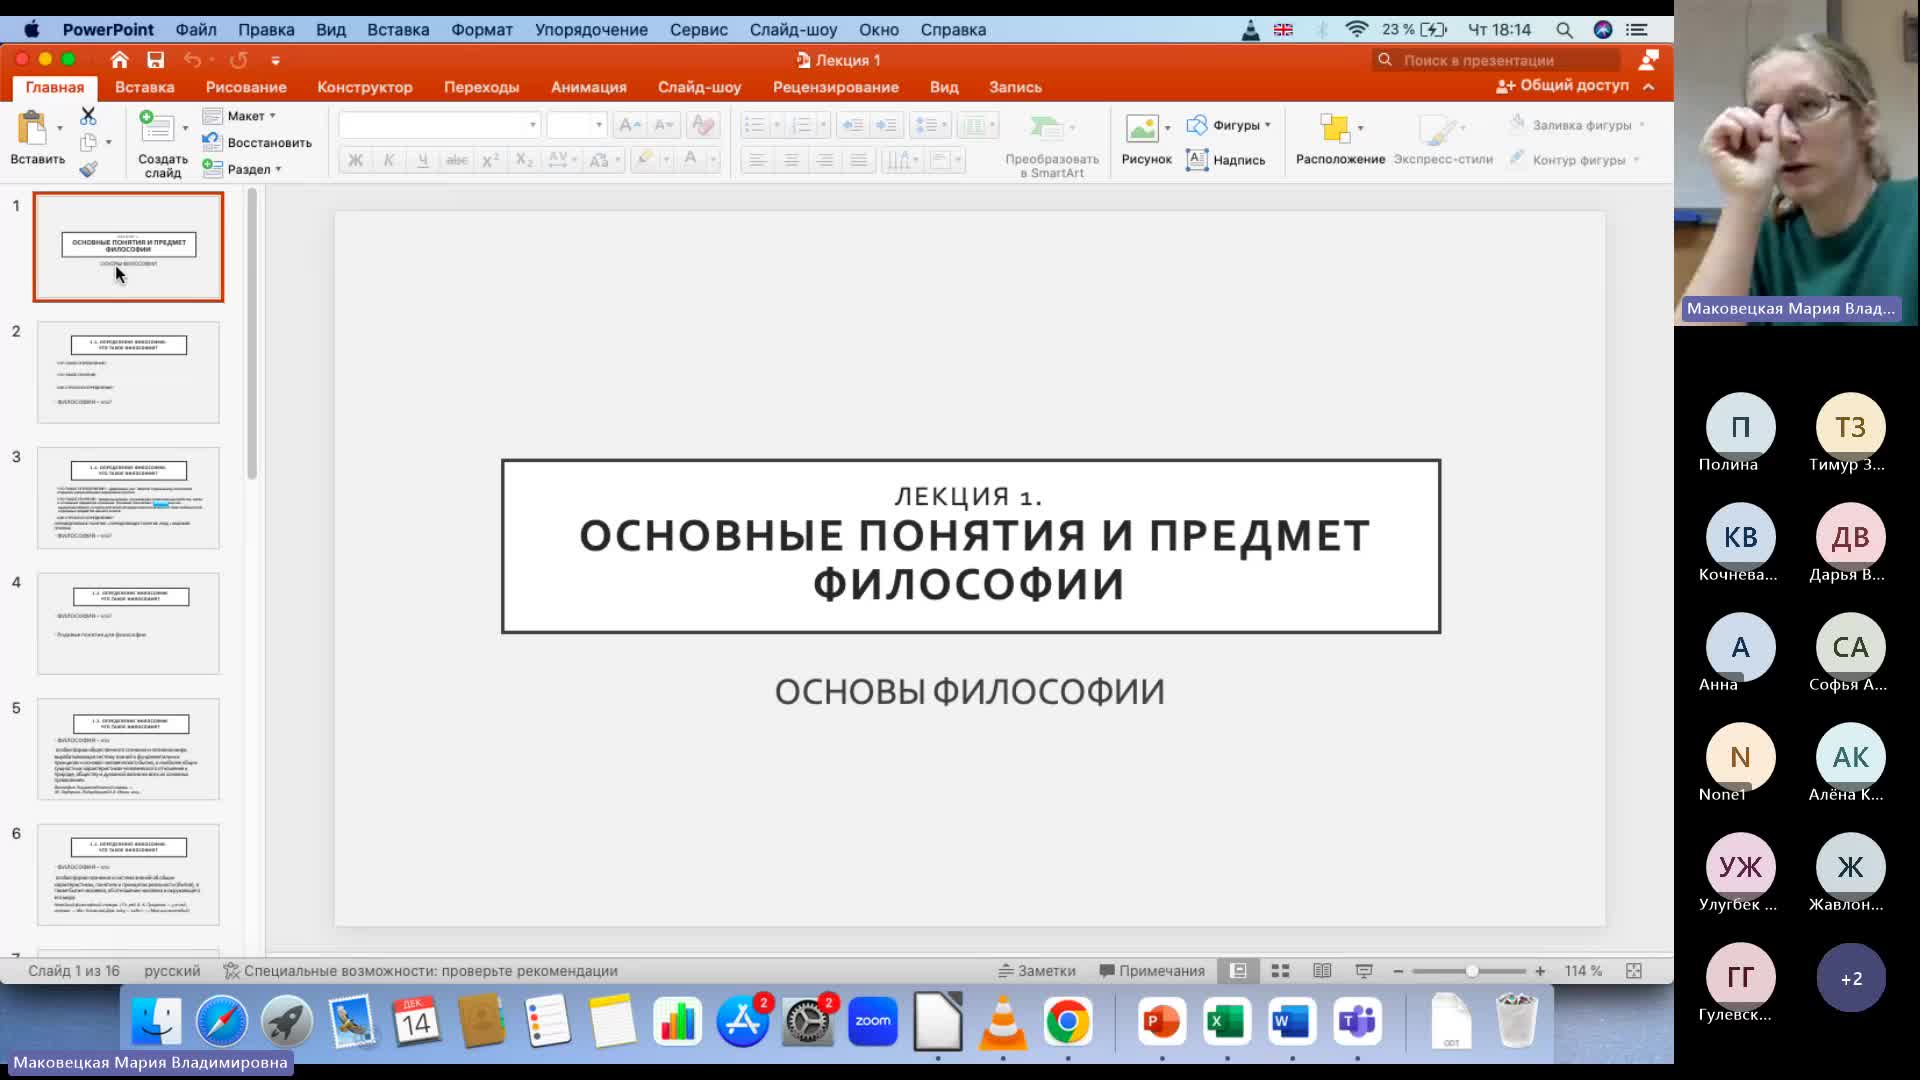Open Microsoft Teams in the Dock
Screen dimensions: 1920x1080
1357,1022
